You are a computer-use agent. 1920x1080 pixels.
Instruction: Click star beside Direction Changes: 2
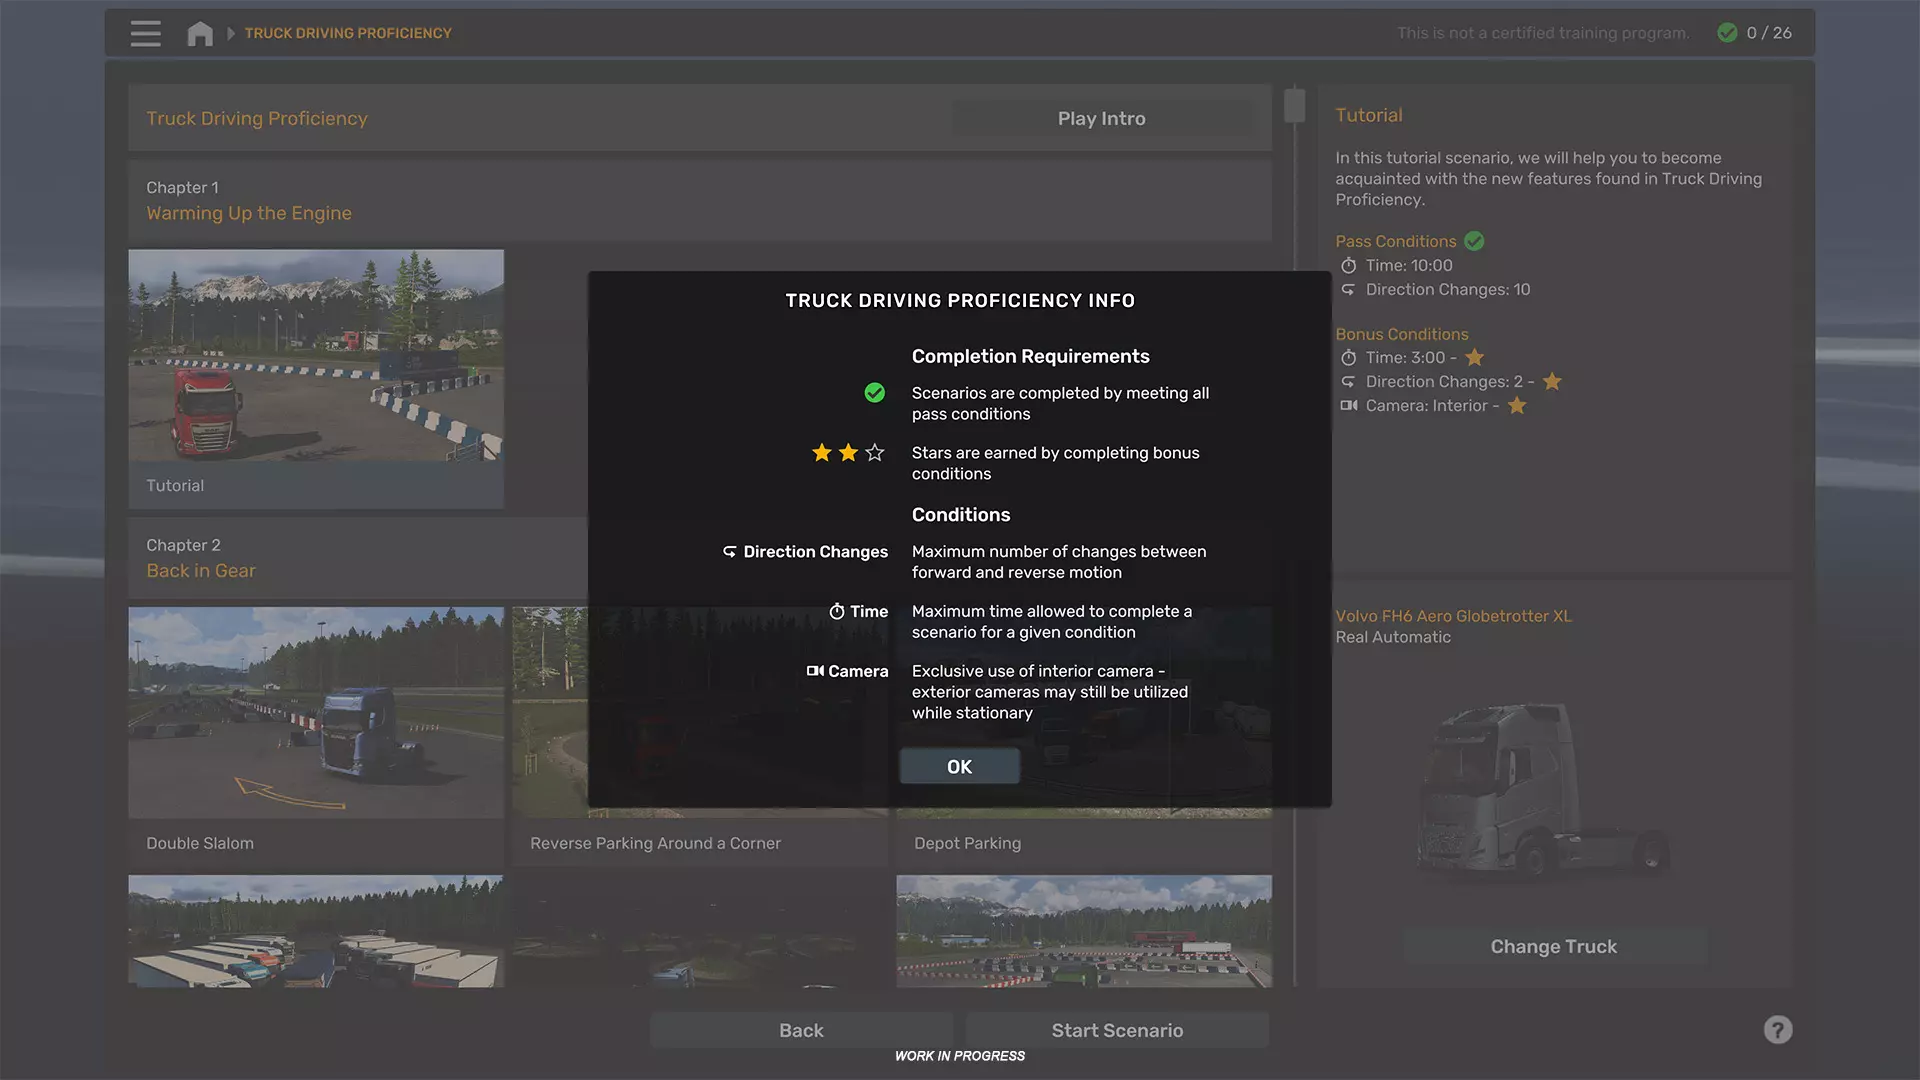tap(1552, 382)
